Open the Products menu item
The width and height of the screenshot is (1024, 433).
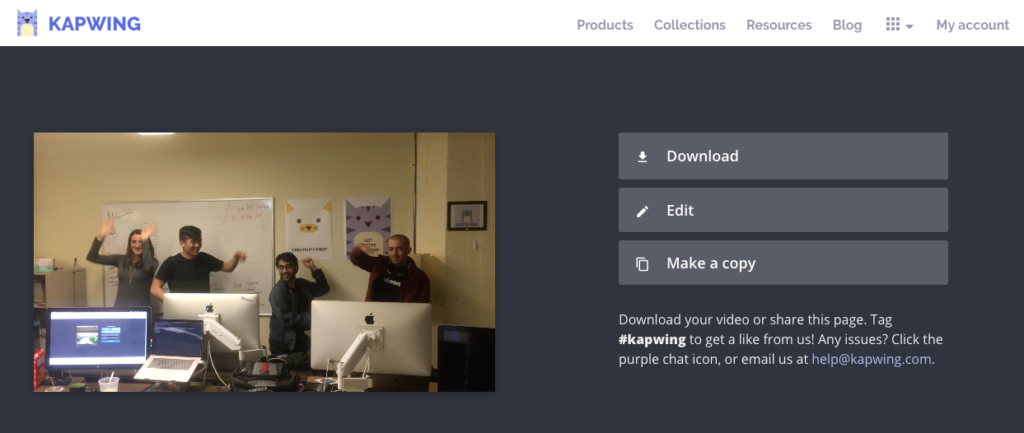604,25
